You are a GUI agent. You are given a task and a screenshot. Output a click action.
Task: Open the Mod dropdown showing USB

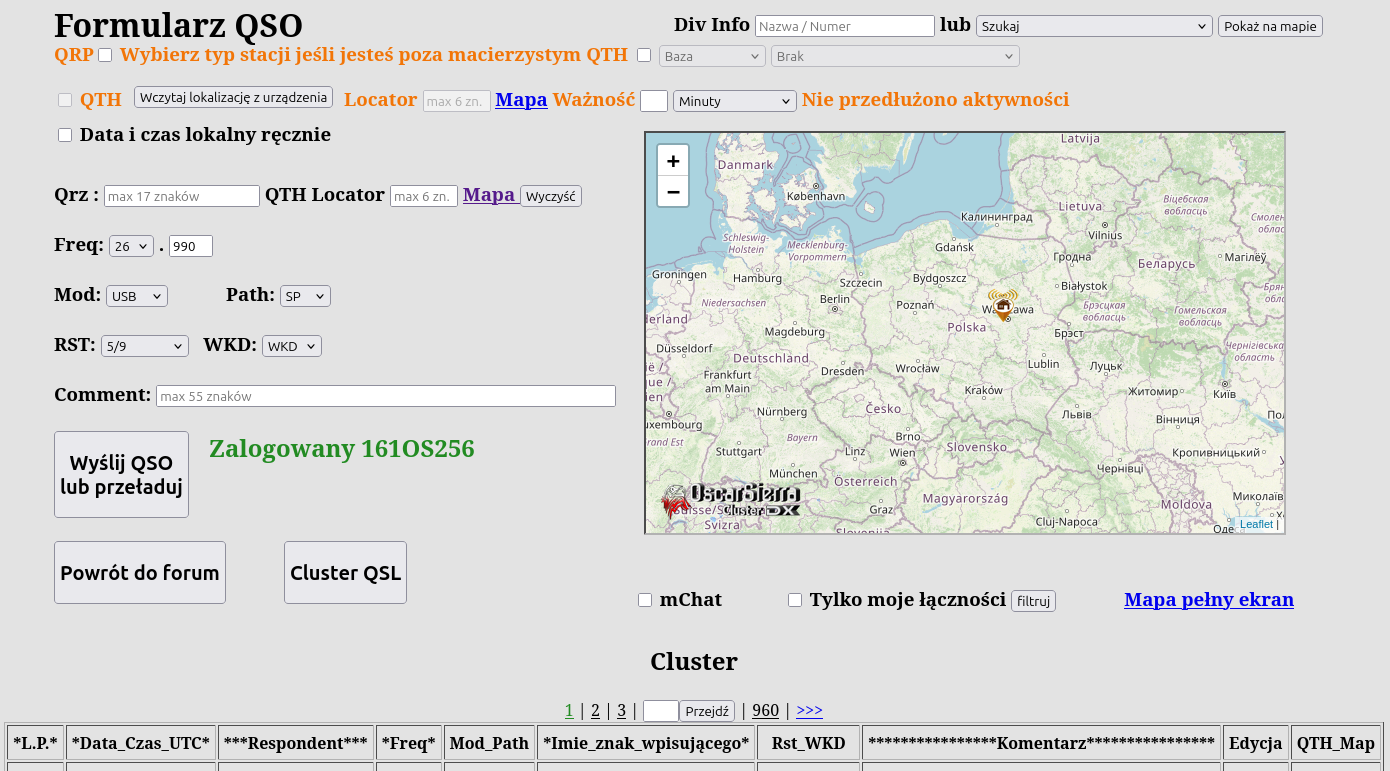[137, 296]
